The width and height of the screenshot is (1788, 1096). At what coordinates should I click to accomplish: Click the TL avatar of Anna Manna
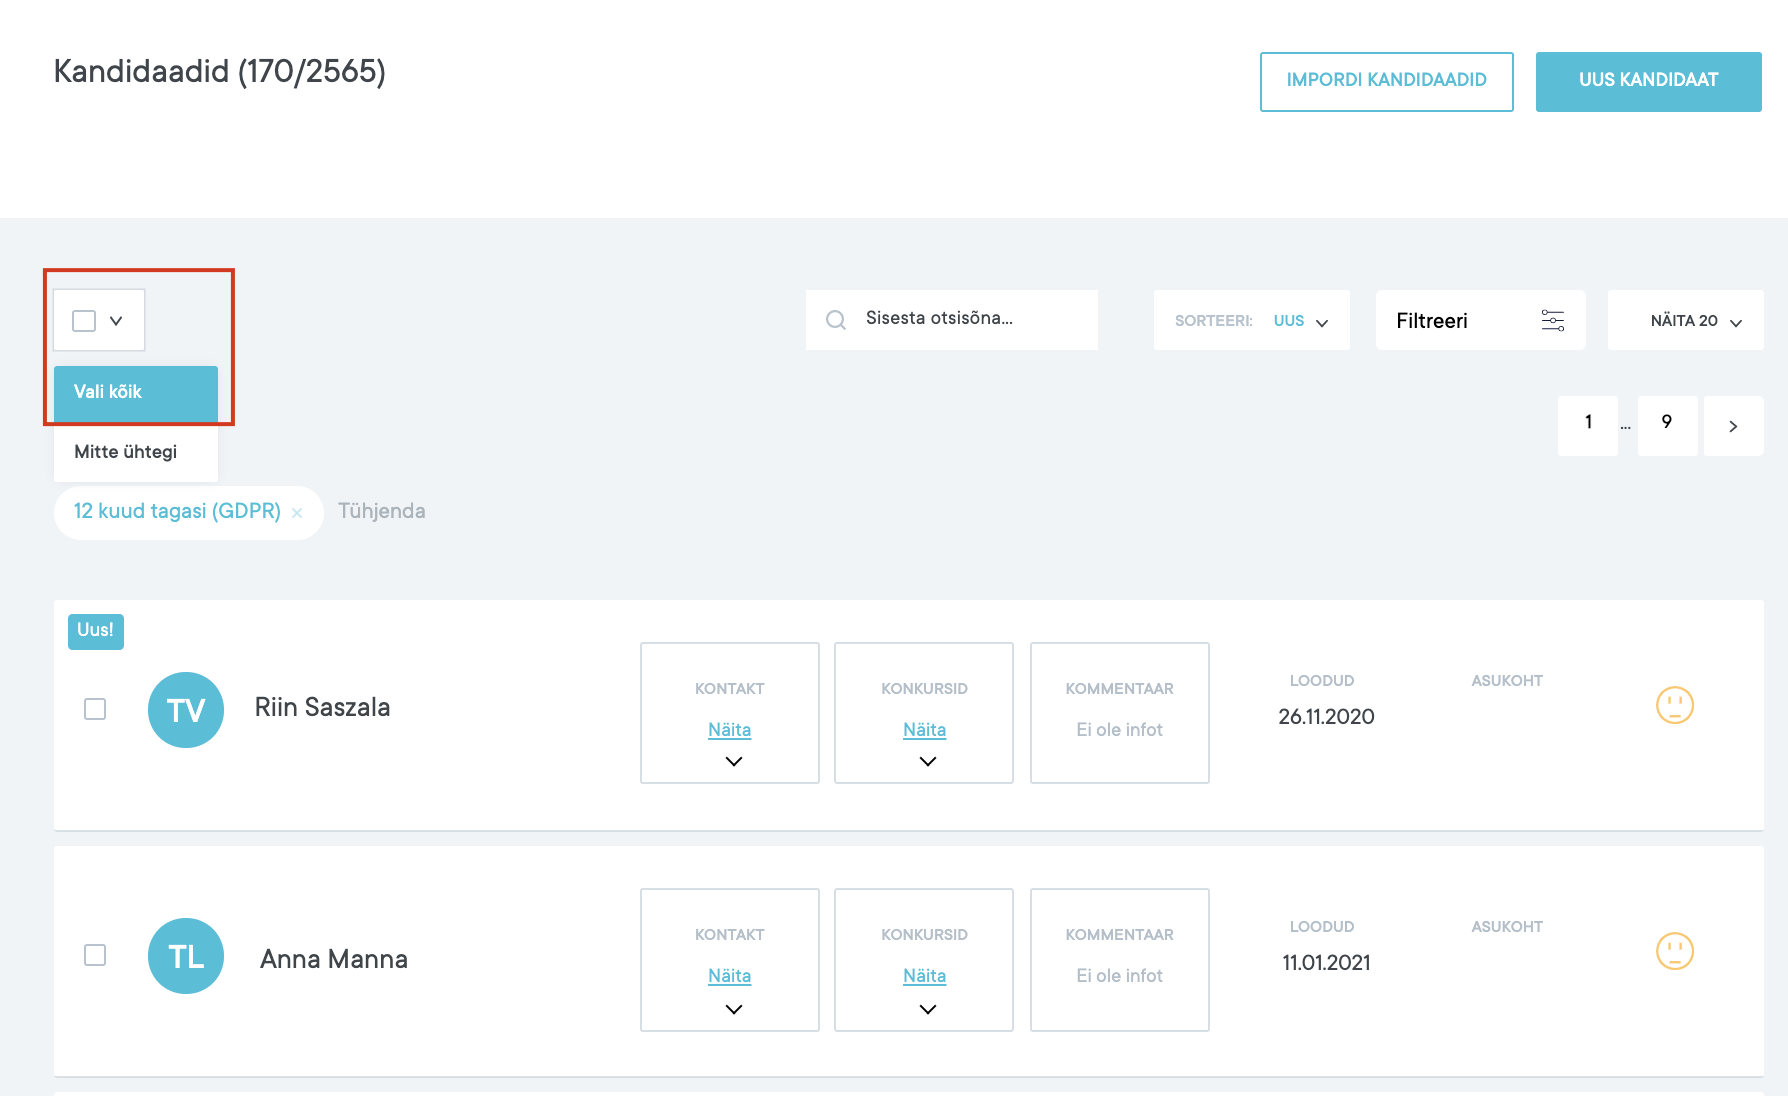186,956
